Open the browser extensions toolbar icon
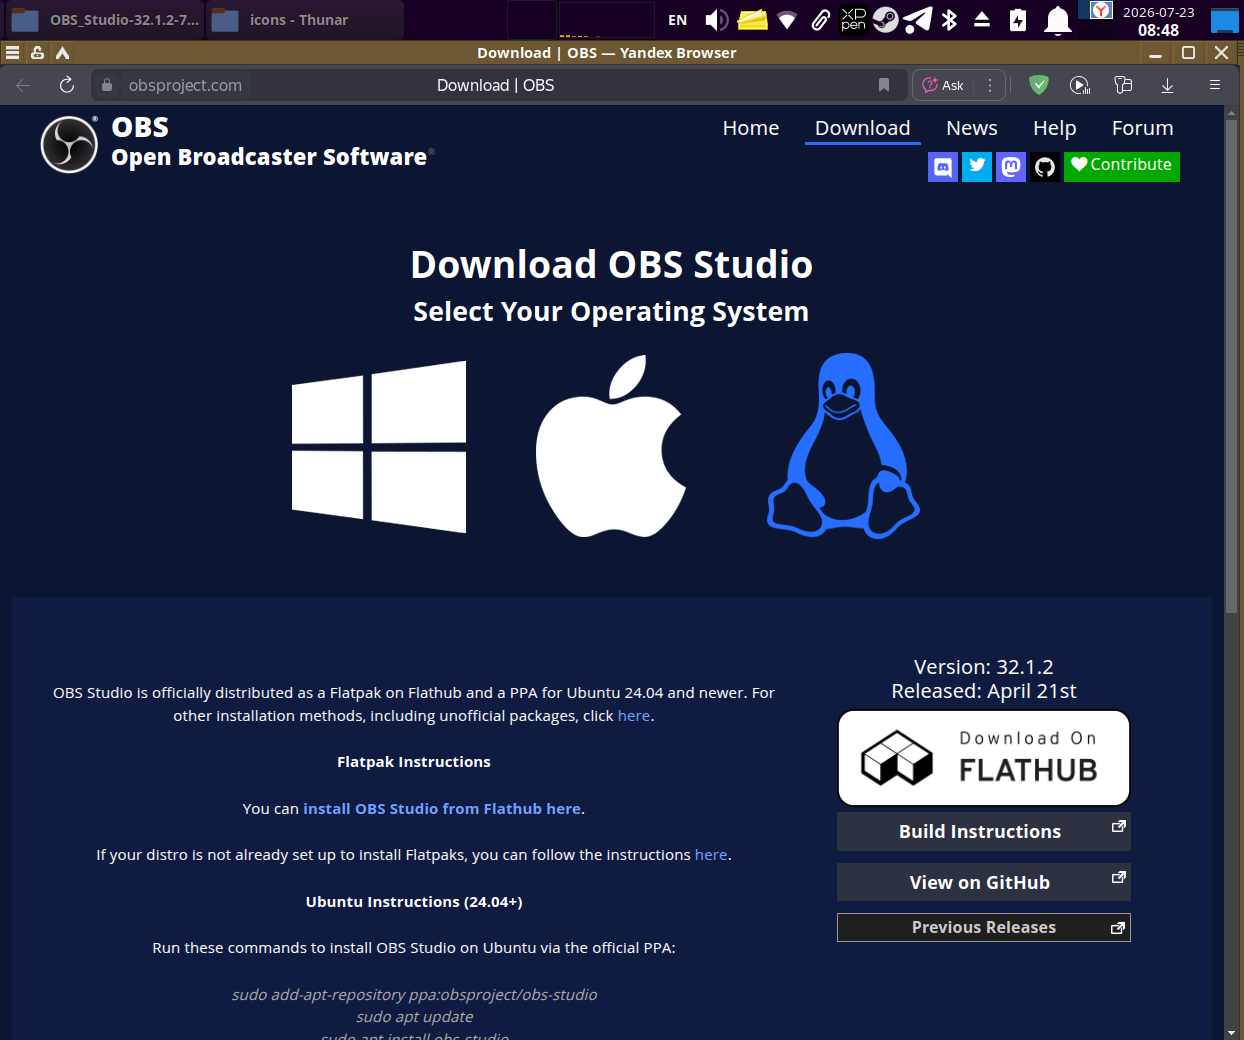Screen dimensions: 1244x1040 pyautogui.click(x=1123, y=85)
